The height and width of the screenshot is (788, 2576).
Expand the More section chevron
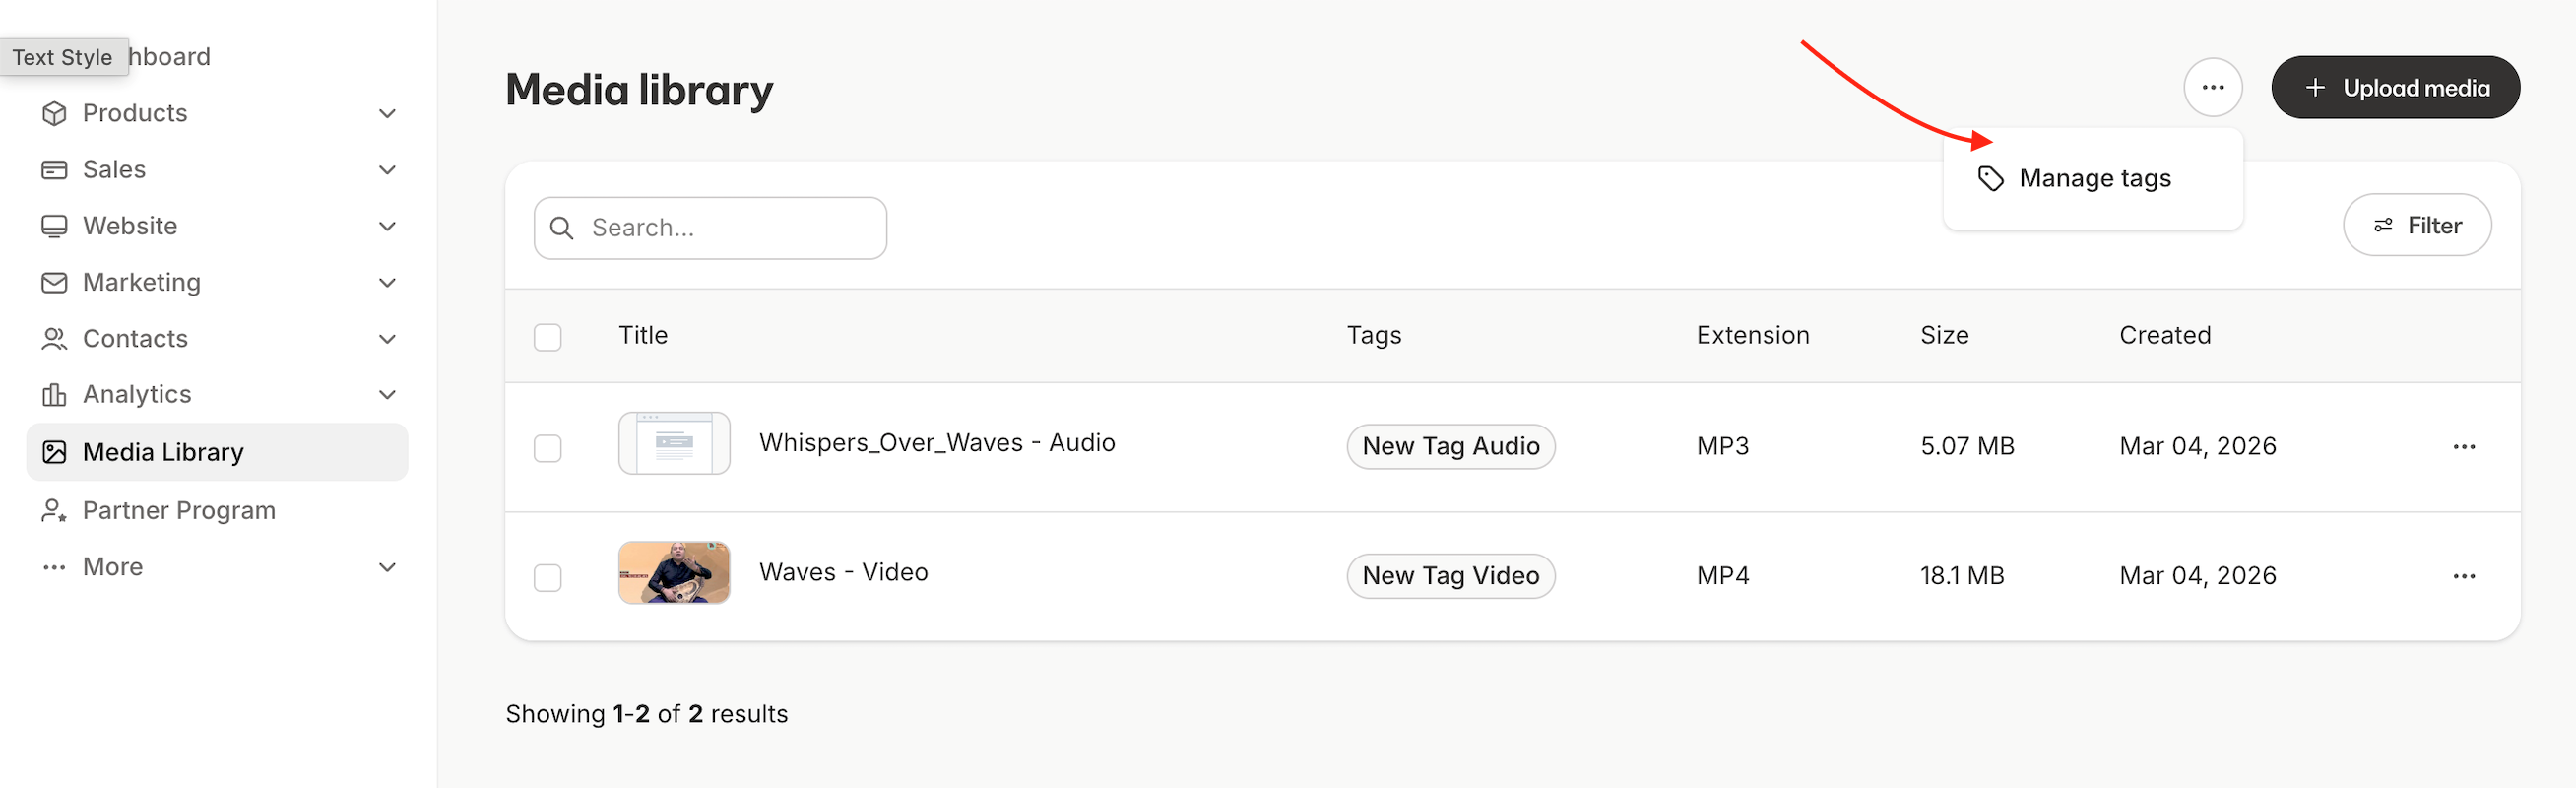[387, 567]
